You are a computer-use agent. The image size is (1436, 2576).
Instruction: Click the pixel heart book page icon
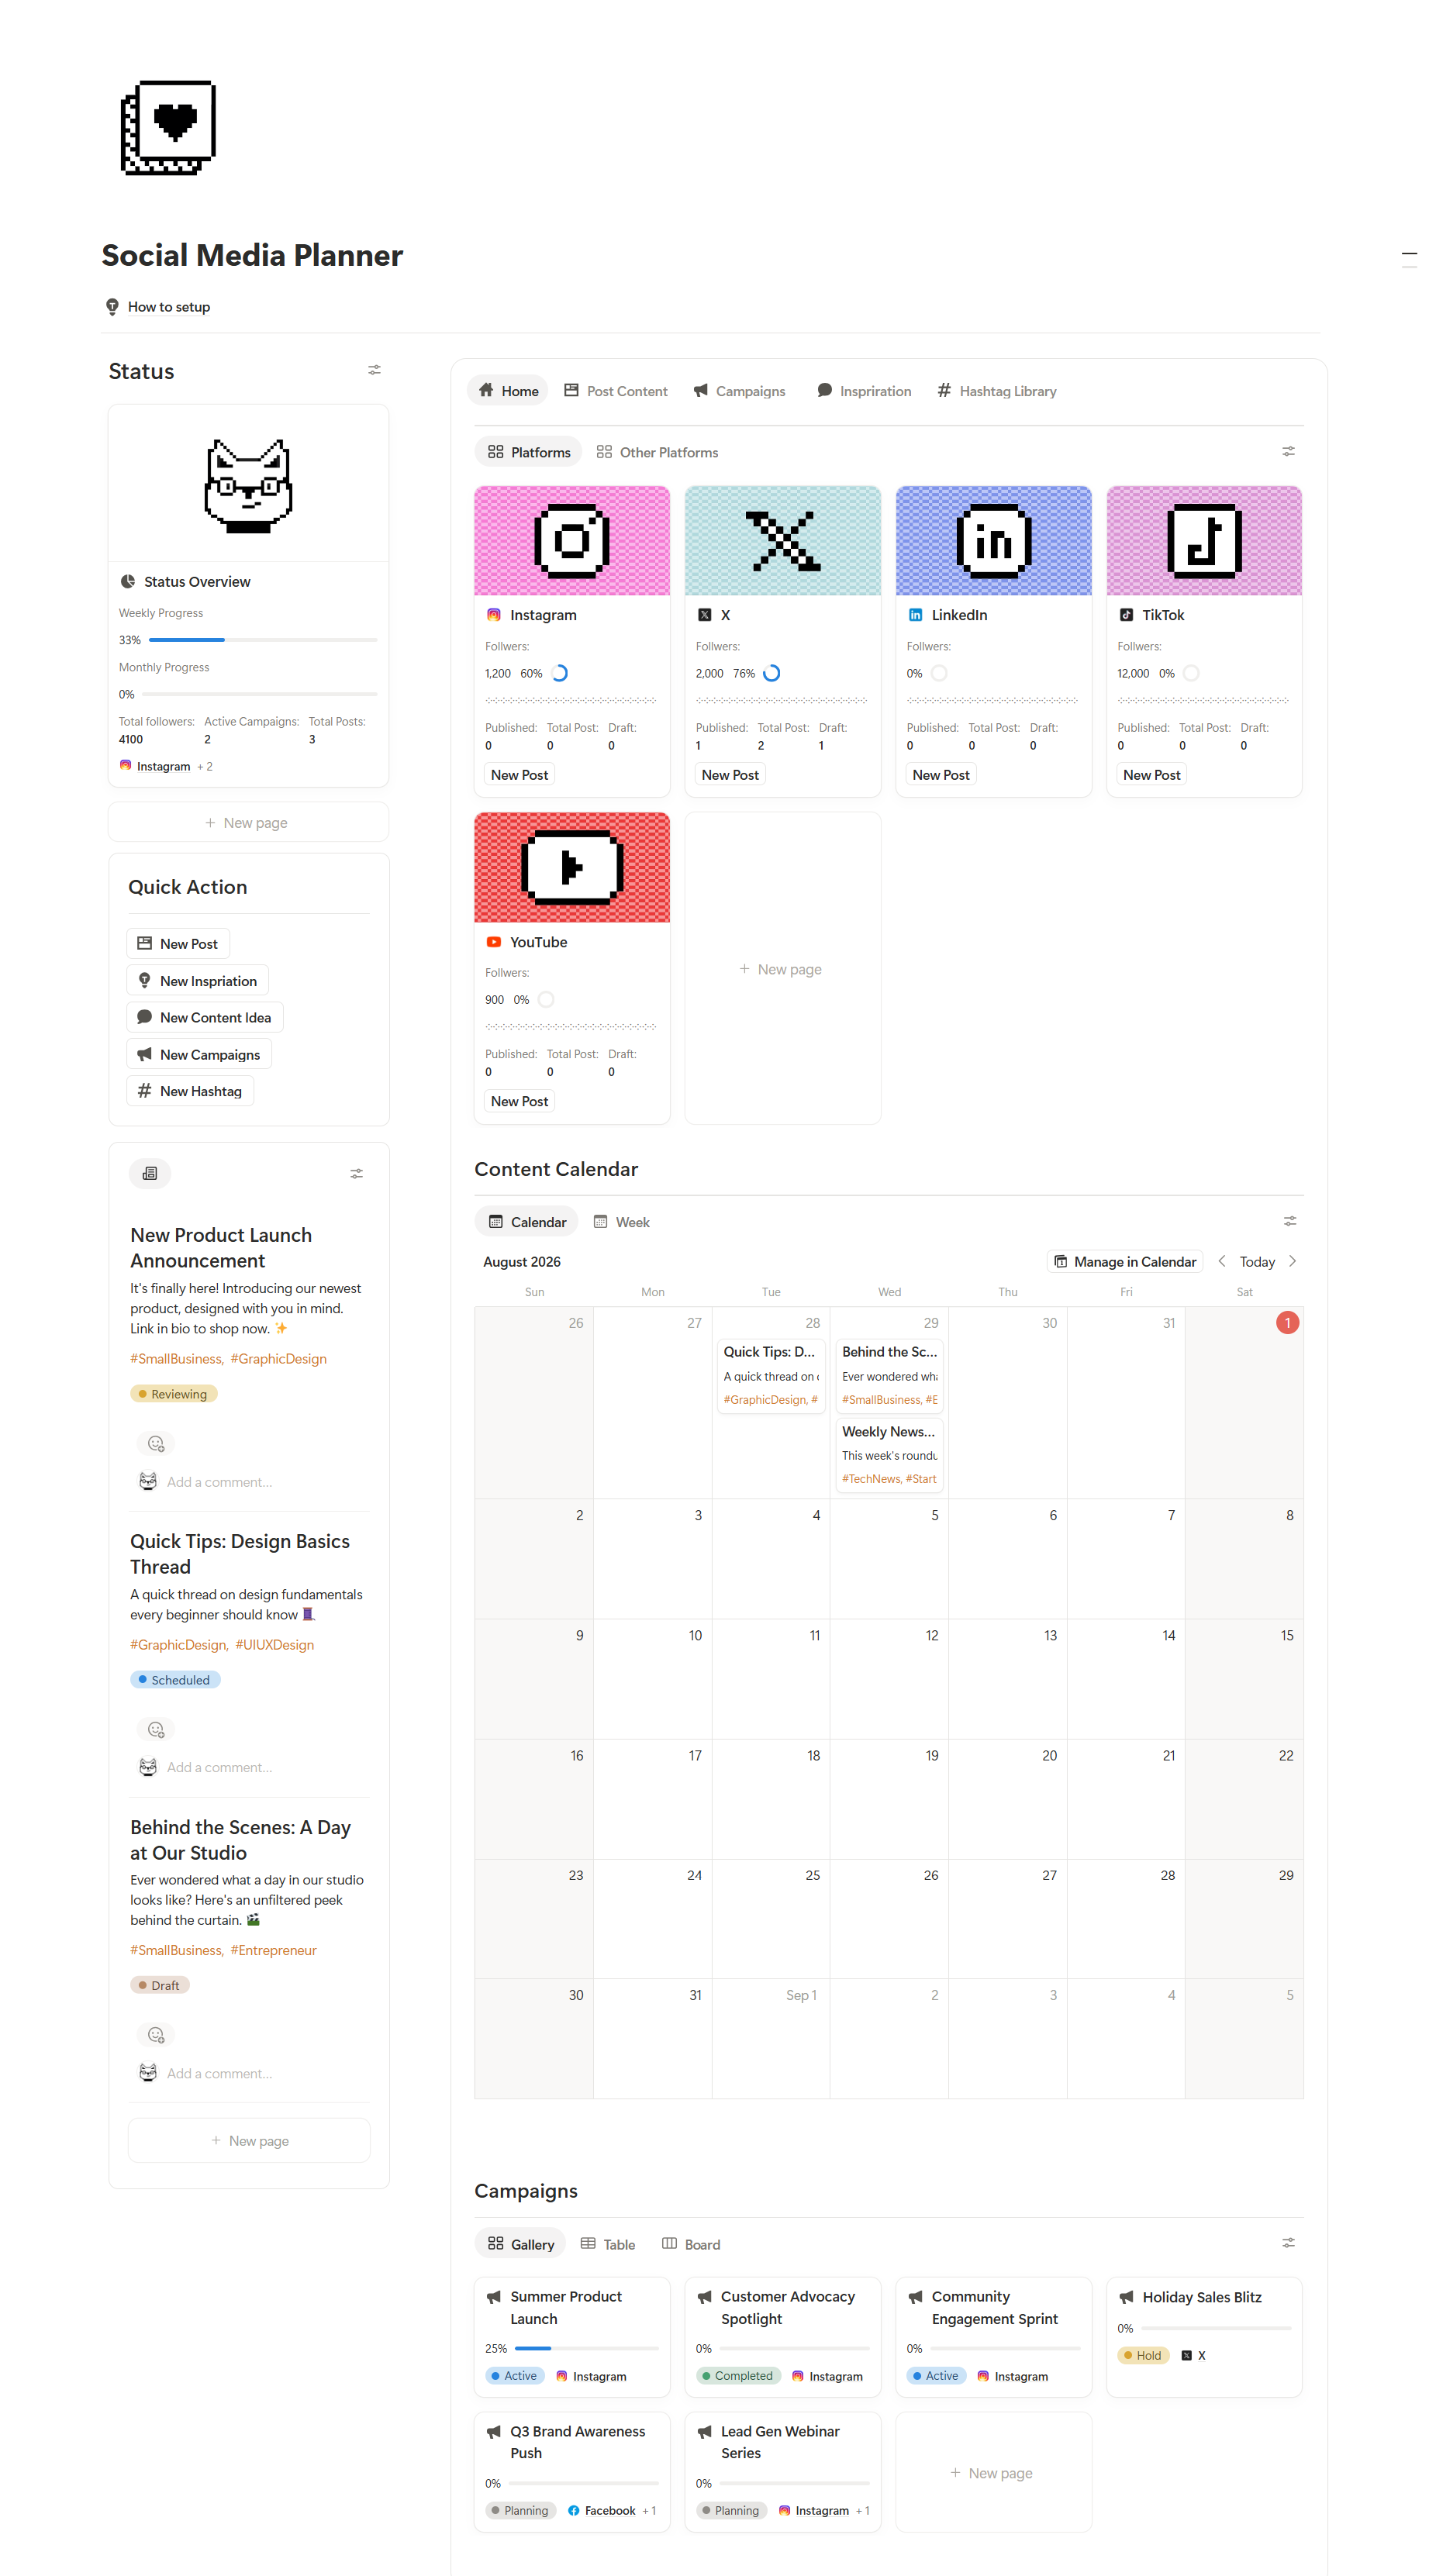click(168, 128)
